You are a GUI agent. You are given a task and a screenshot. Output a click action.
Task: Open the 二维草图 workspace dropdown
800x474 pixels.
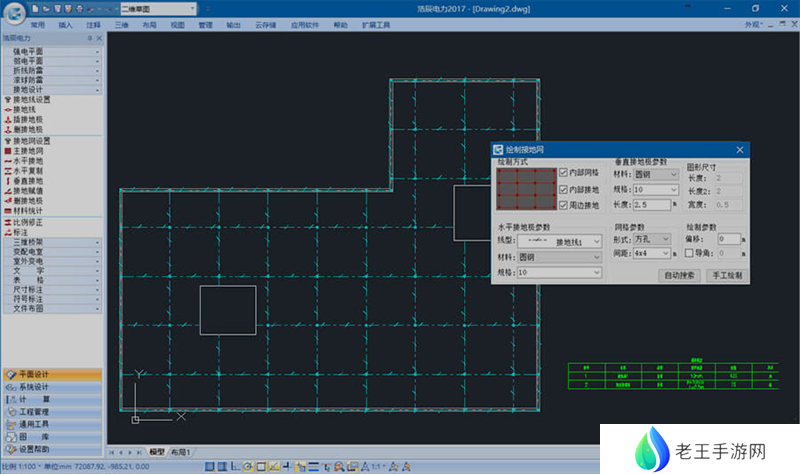[x=162, y=8]
